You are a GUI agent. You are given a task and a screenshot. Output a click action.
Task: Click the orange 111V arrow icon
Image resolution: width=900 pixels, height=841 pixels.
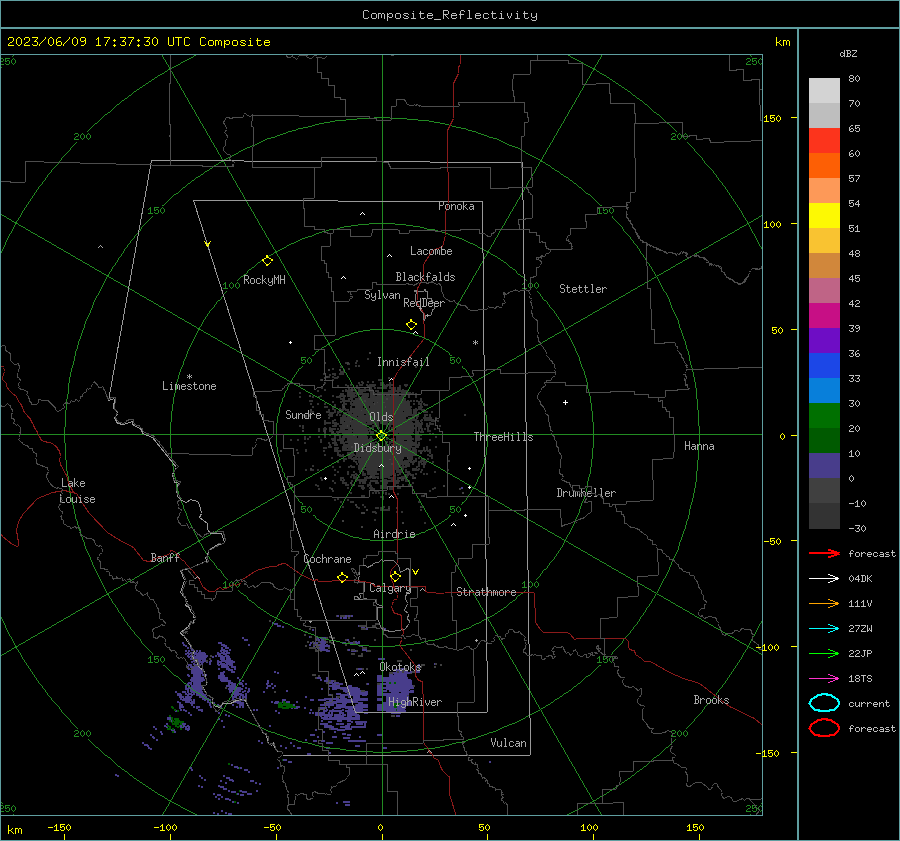(824, 603)
